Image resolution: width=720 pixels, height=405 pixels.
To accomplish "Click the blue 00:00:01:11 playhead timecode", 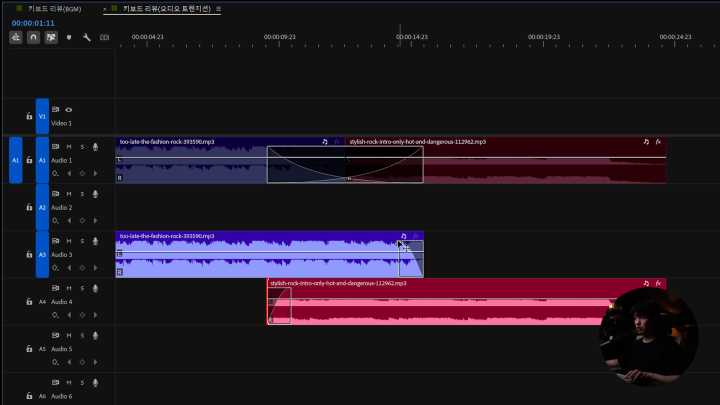I will [33, 22].
